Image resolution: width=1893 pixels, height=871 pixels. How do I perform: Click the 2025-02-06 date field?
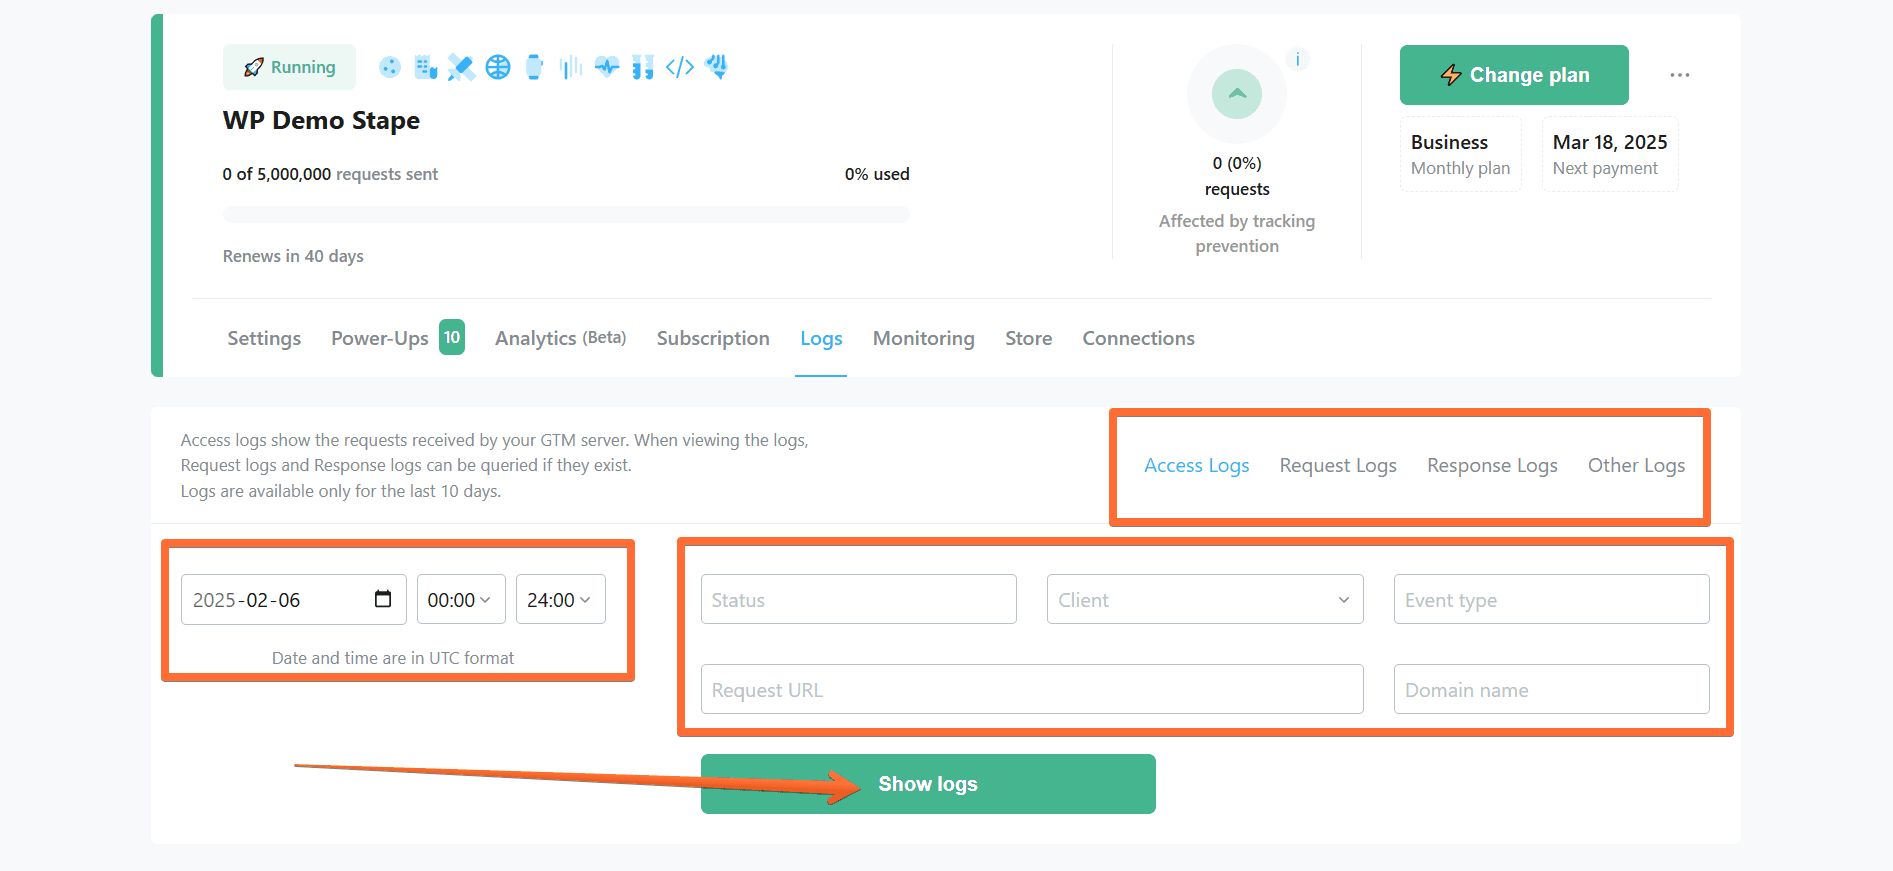(x=294, y=599)
